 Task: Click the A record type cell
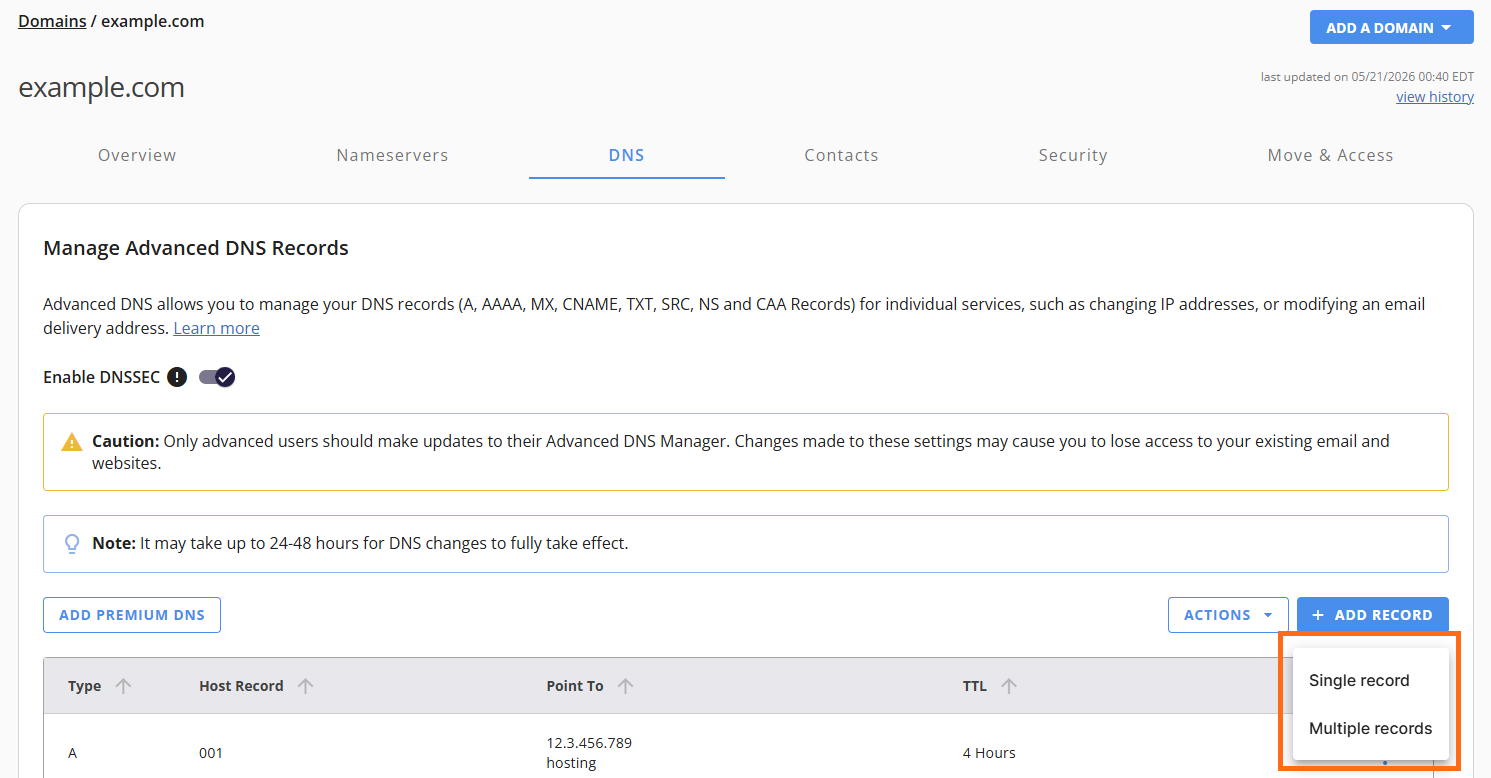pyautogui.click(x=73, y=753)
